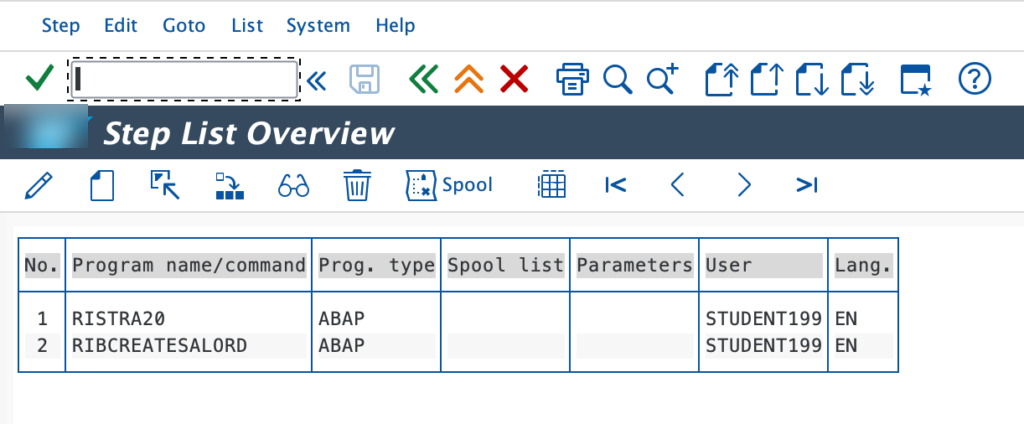
Task: Open Help with the question mark icon
Action: (974, 79)
